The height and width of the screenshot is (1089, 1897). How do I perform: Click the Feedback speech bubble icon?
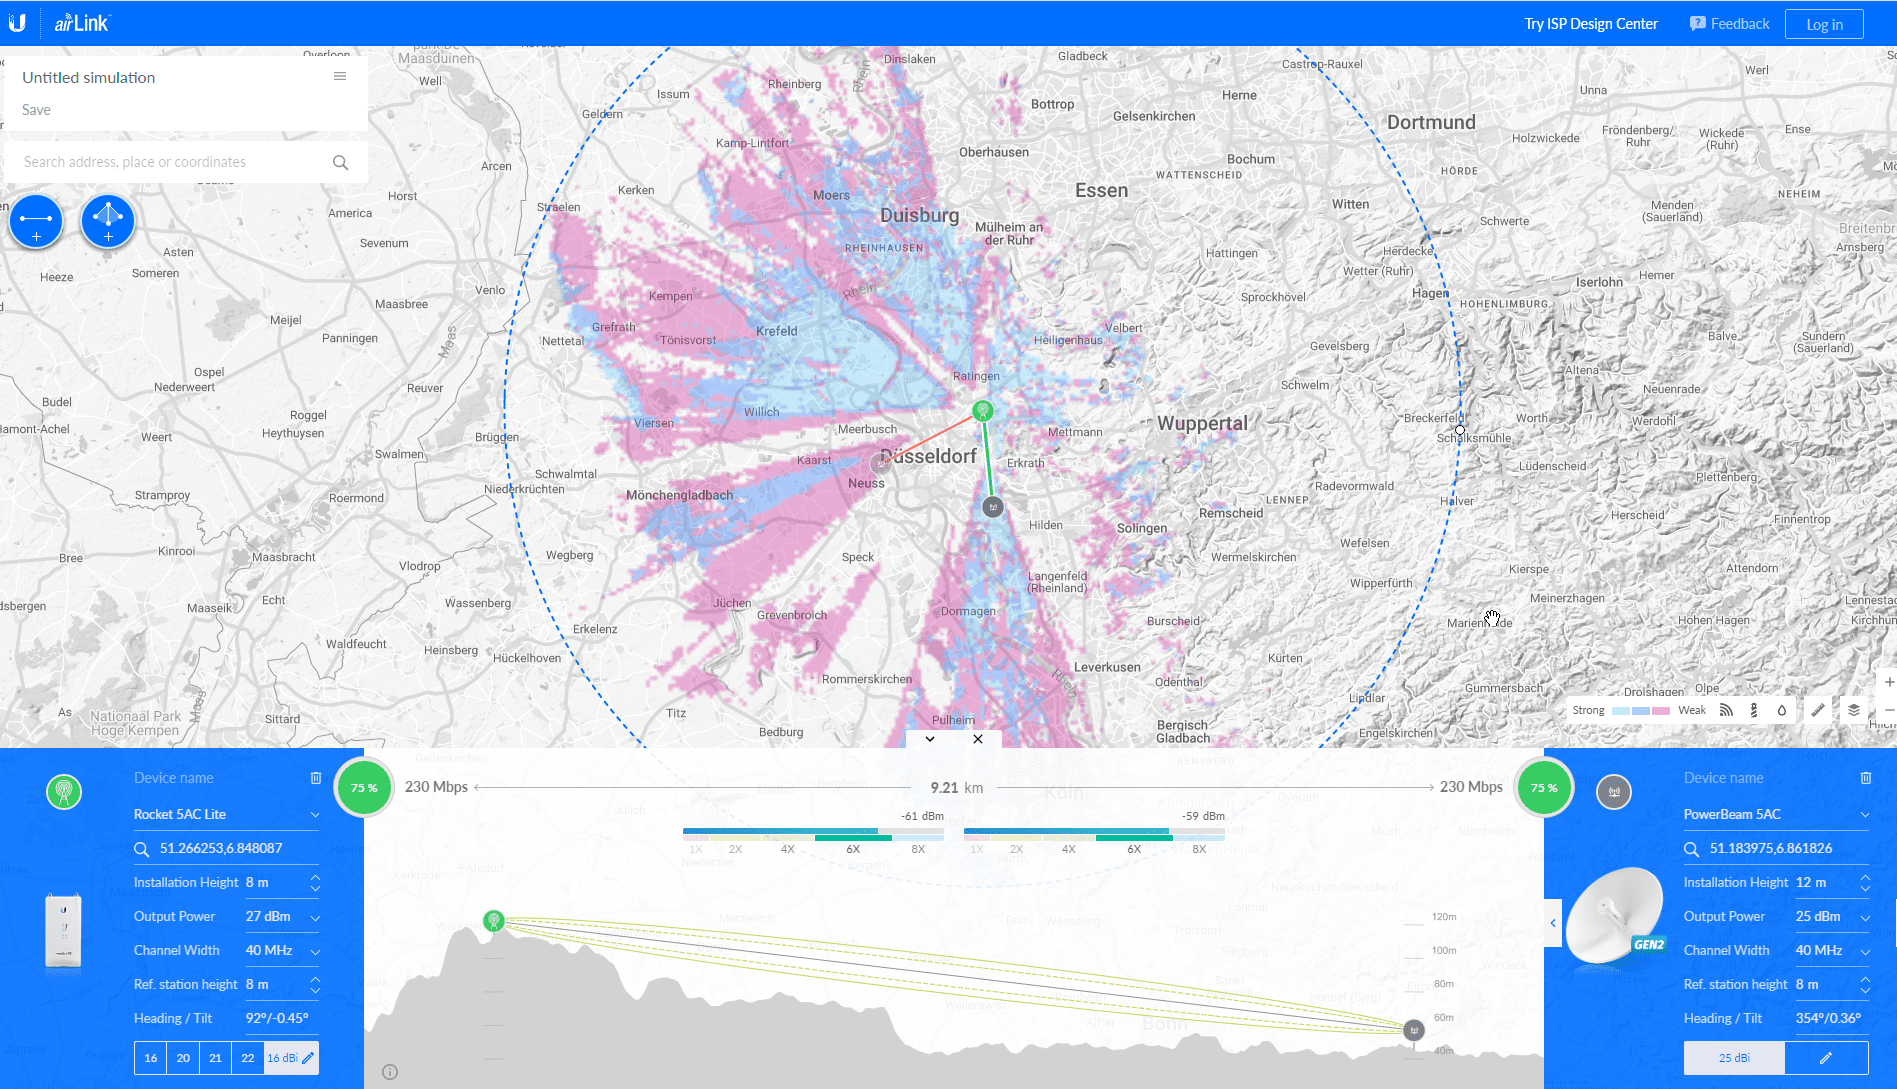[1698, 23]
